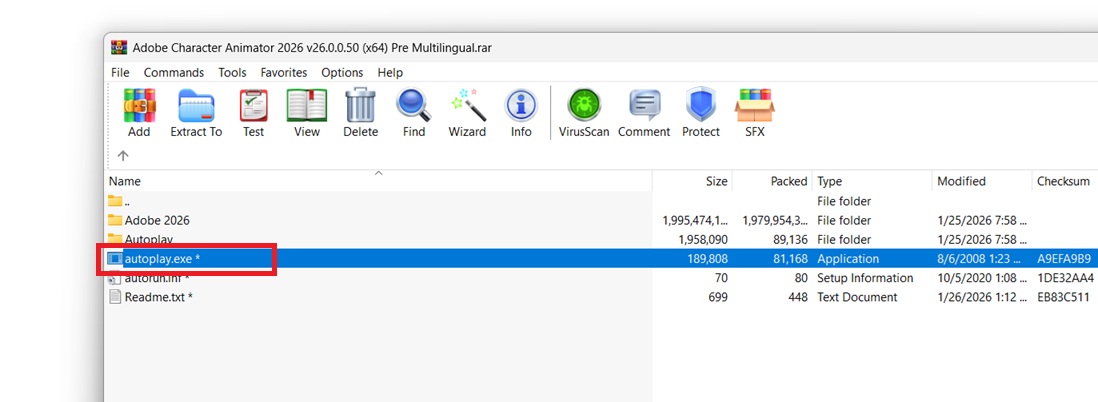The height and width of the screenshot is (402, 1098).
Task: Open the Options menu
Action: coord(342,72)
